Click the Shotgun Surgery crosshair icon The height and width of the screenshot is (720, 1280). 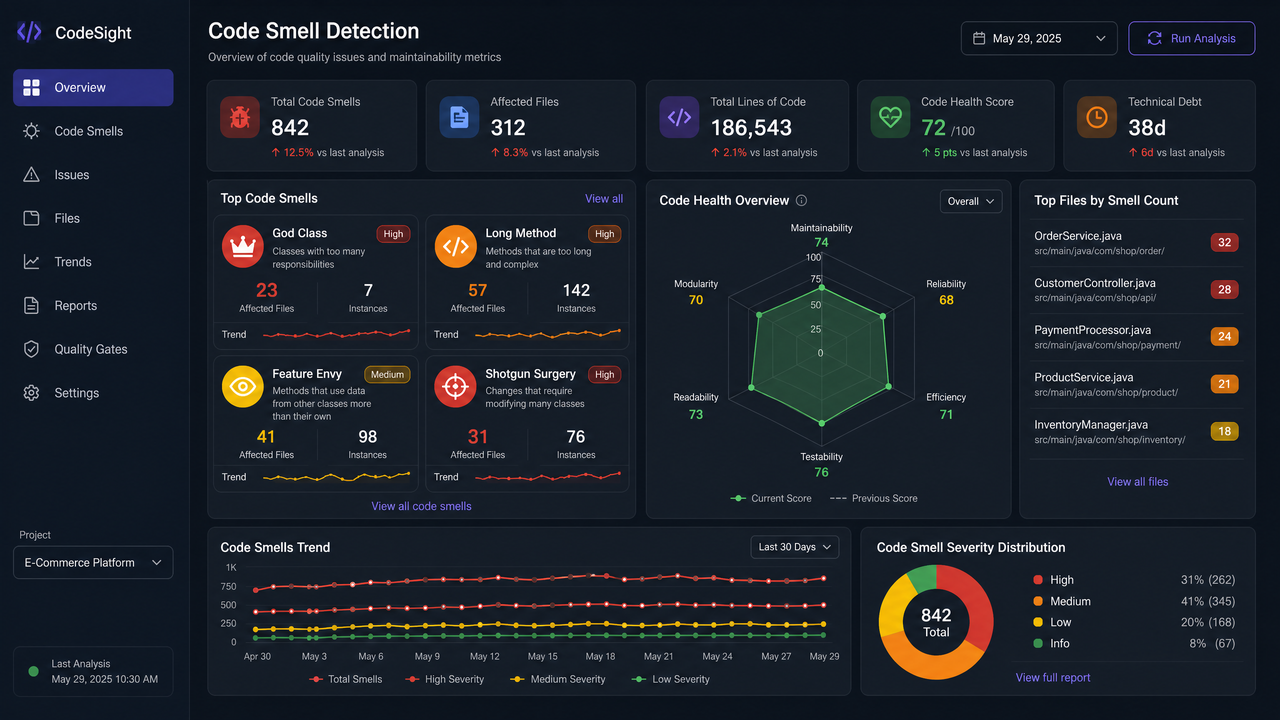pyautogui.click(x=455, y=386)
